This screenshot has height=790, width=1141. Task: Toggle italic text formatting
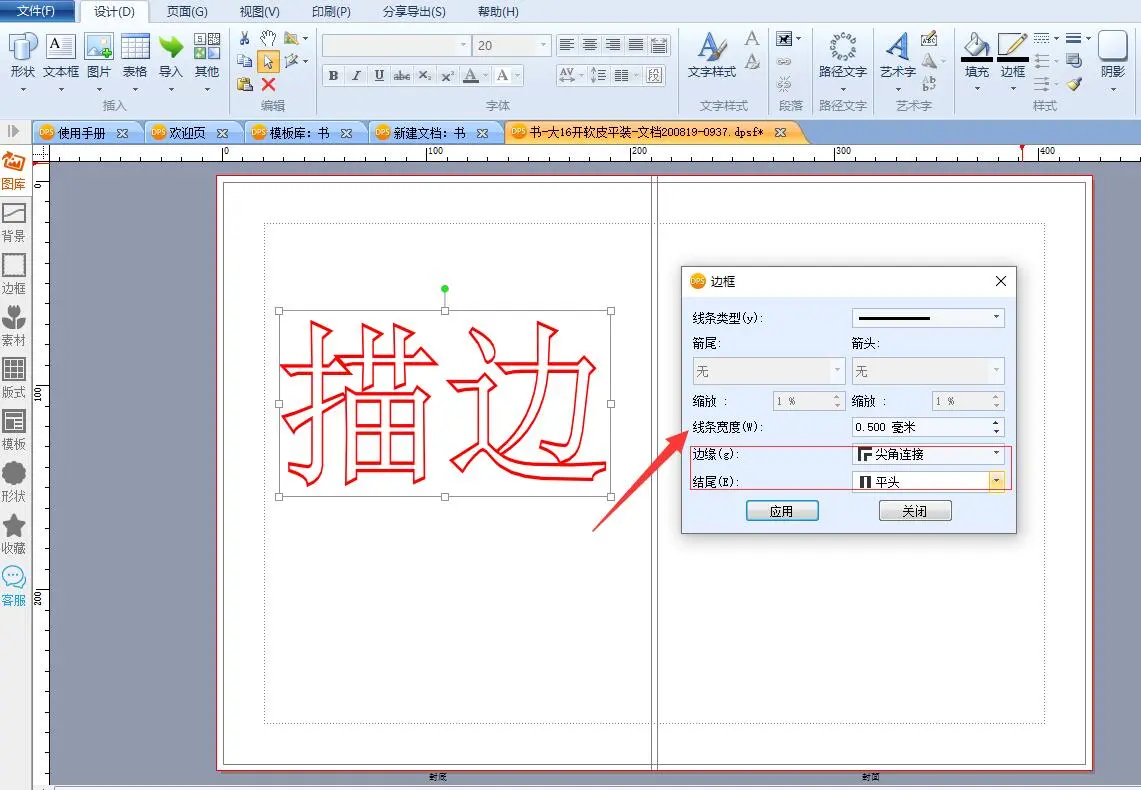pos(356,76)
